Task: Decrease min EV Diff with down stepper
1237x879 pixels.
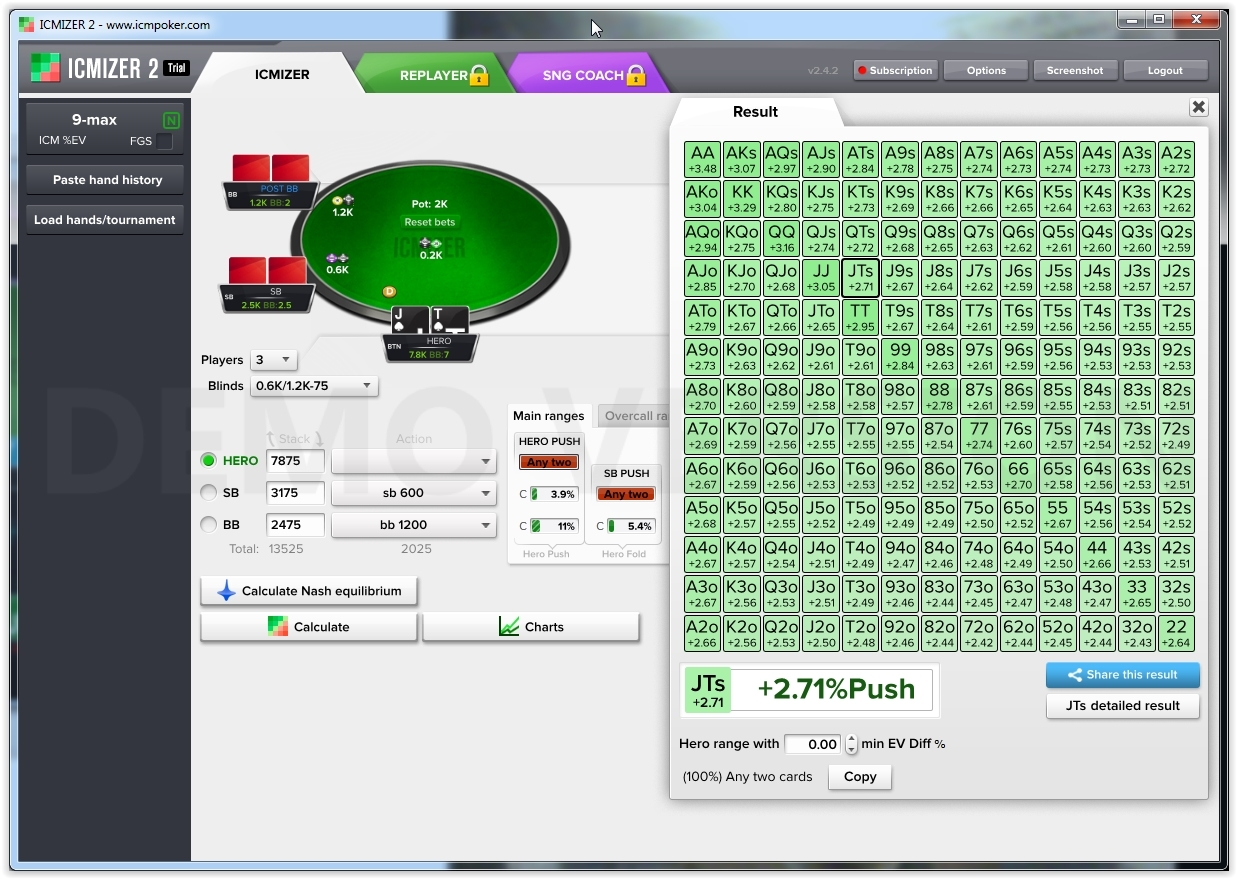Action: 851,749
